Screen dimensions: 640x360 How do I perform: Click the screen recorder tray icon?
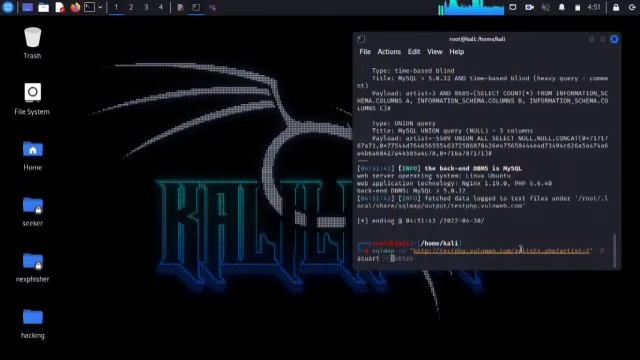click(x=529, y=7)
